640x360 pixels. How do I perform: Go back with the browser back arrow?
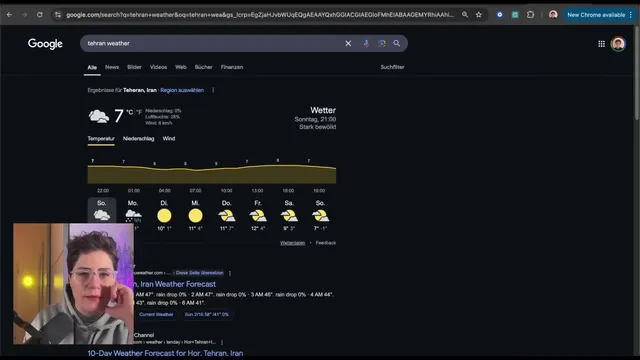click(x=9, y=15)
